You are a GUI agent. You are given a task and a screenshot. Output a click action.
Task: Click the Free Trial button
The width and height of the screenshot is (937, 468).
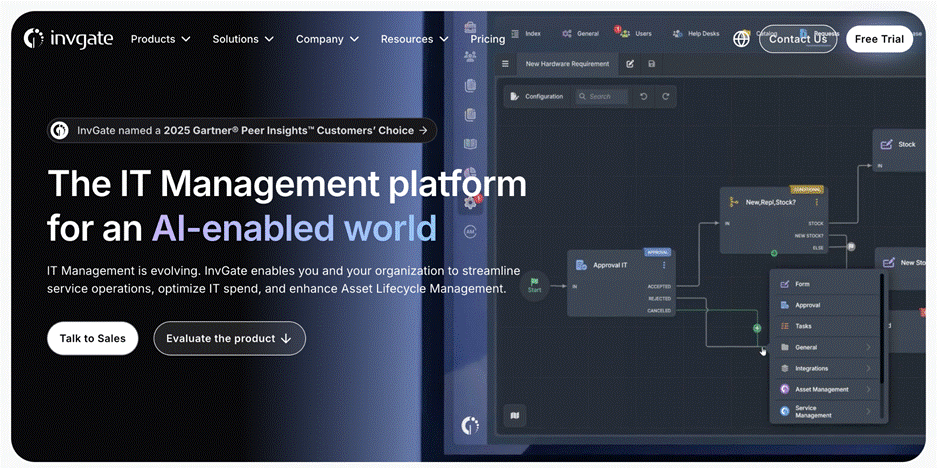pyautogui.click(x=879, y=39)
